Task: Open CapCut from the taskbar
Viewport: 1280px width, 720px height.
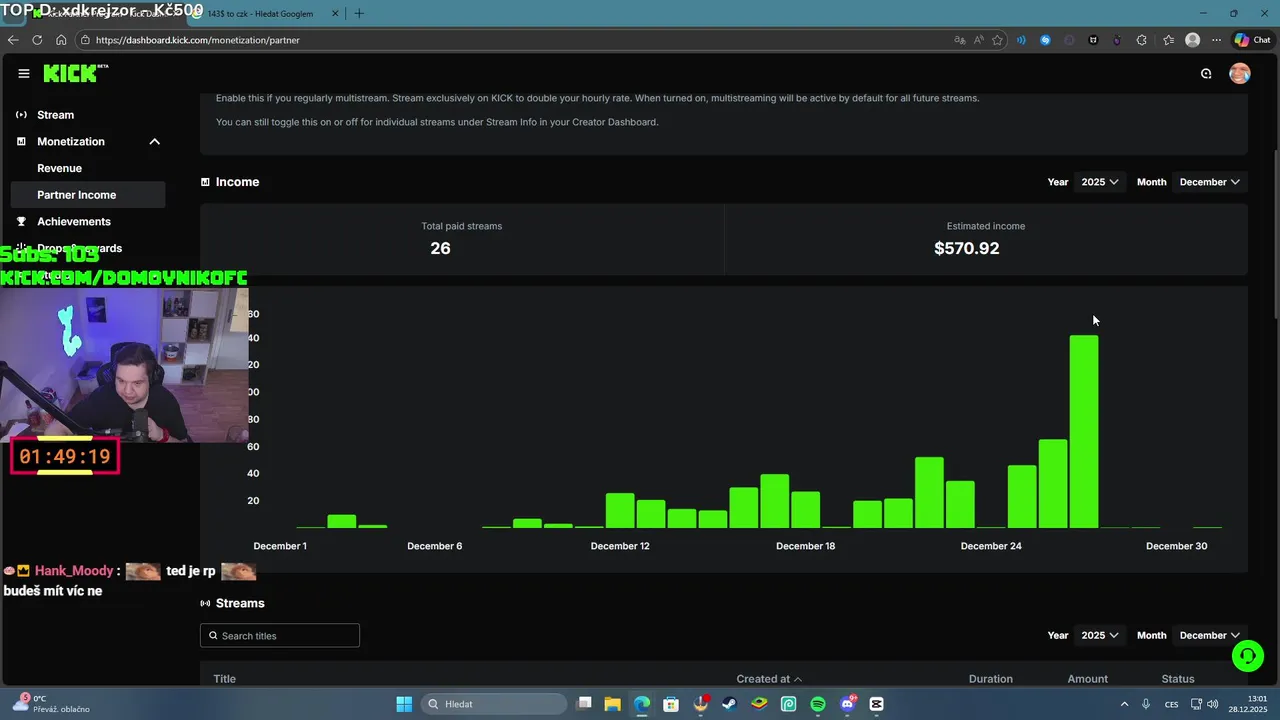Action: click(x=877, y=704)
